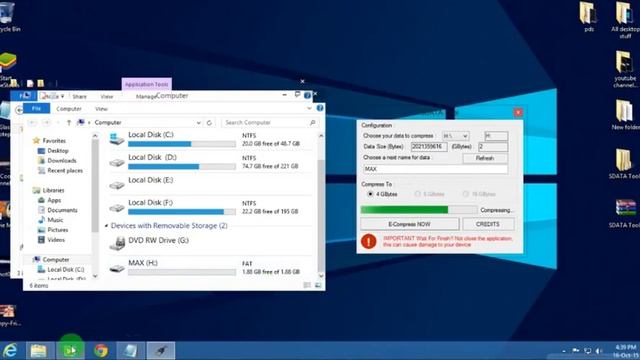Click the CREDITS button
Screen dimensions: 640x360
[488, 224]
